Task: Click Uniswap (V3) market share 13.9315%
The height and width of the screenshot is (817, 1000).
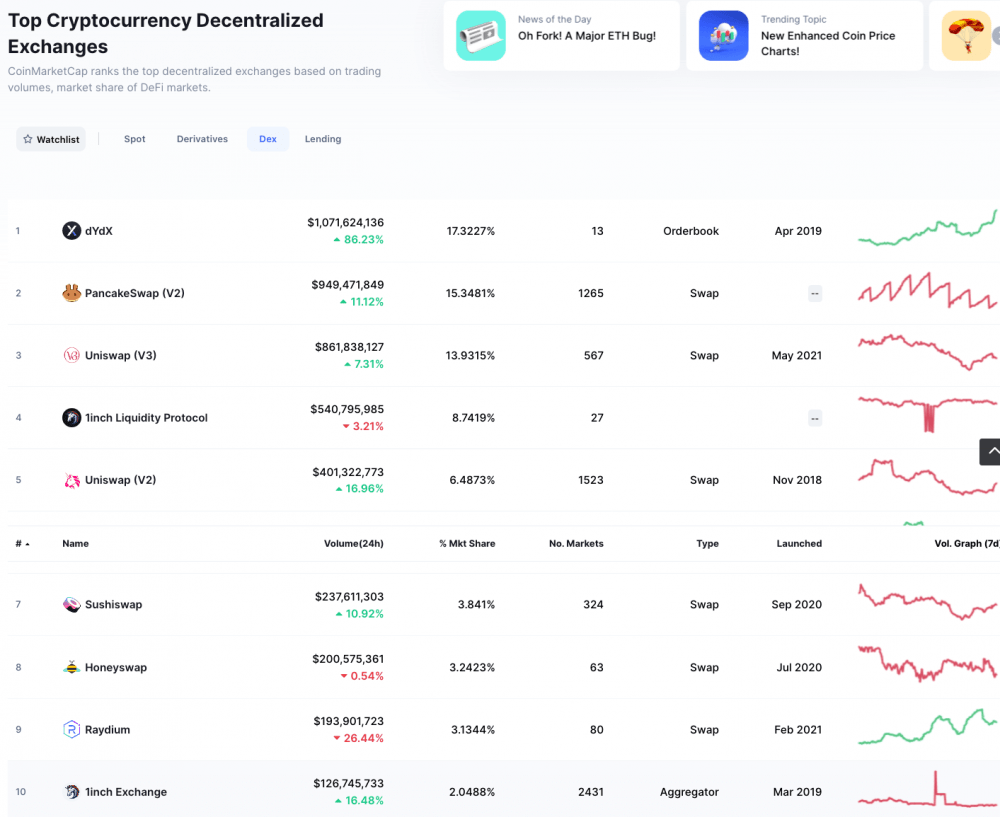Action: [470, 355]
